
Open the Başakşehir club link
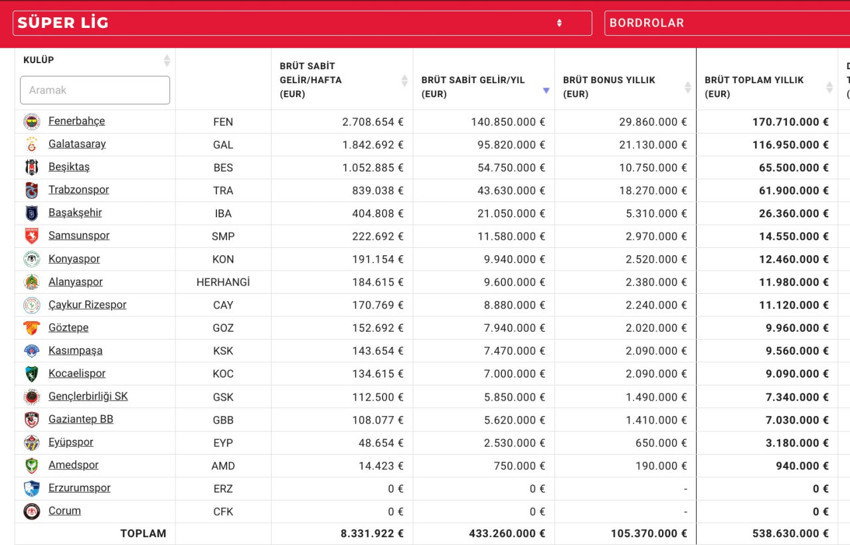(x=75, y=213)
